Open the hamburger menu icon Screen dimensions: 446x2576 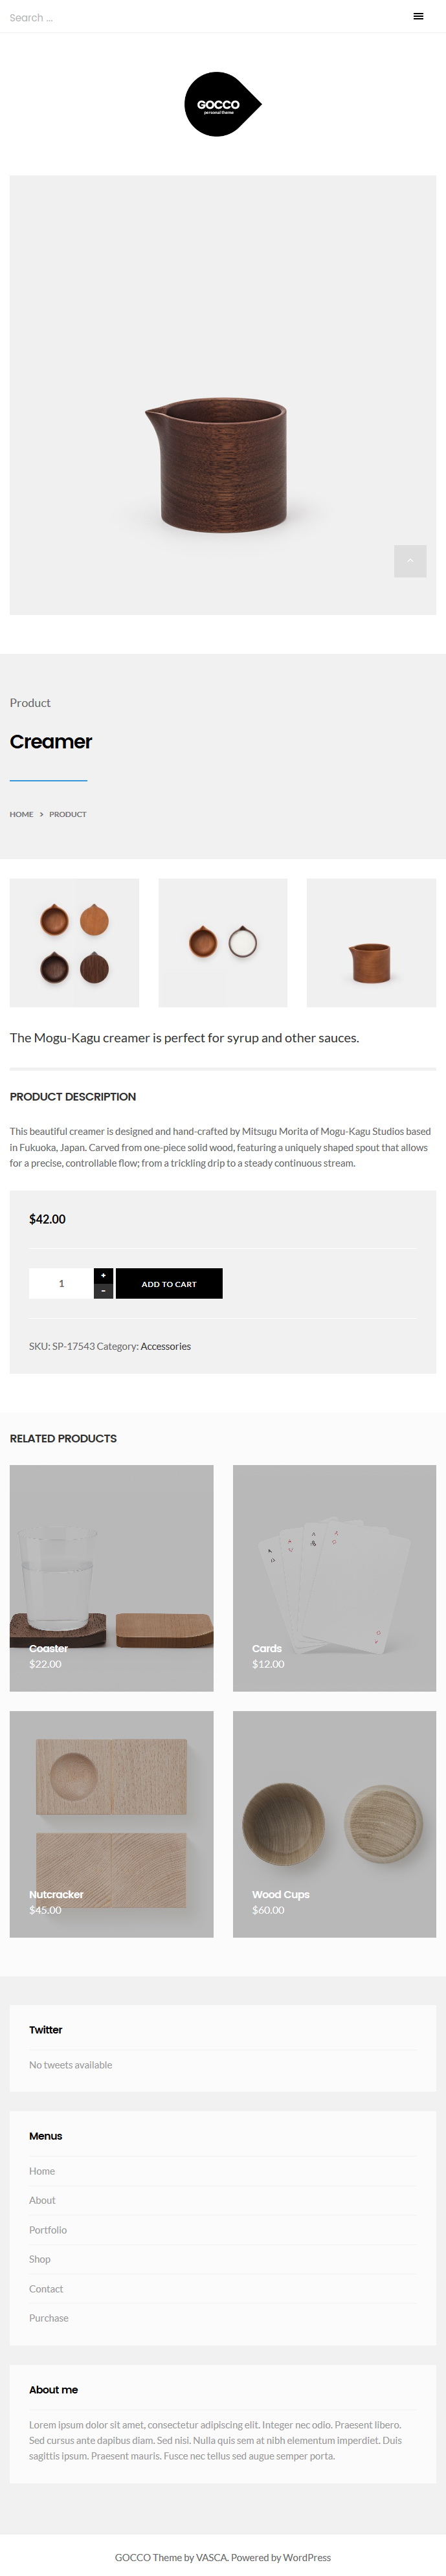coord(418,16)
